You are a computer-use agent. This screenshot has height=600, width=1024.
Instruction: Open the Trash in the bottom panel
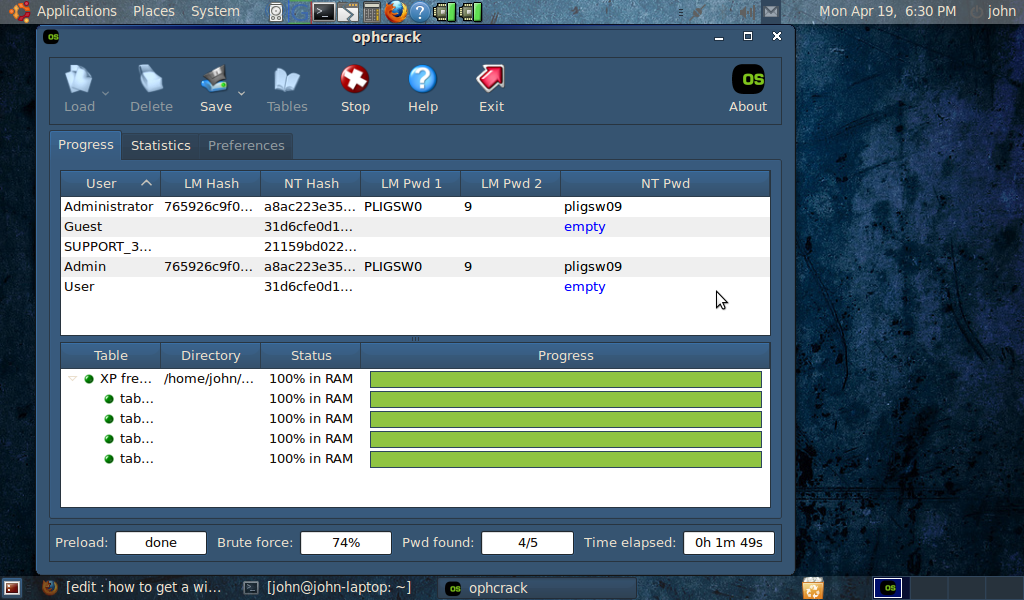813,588
